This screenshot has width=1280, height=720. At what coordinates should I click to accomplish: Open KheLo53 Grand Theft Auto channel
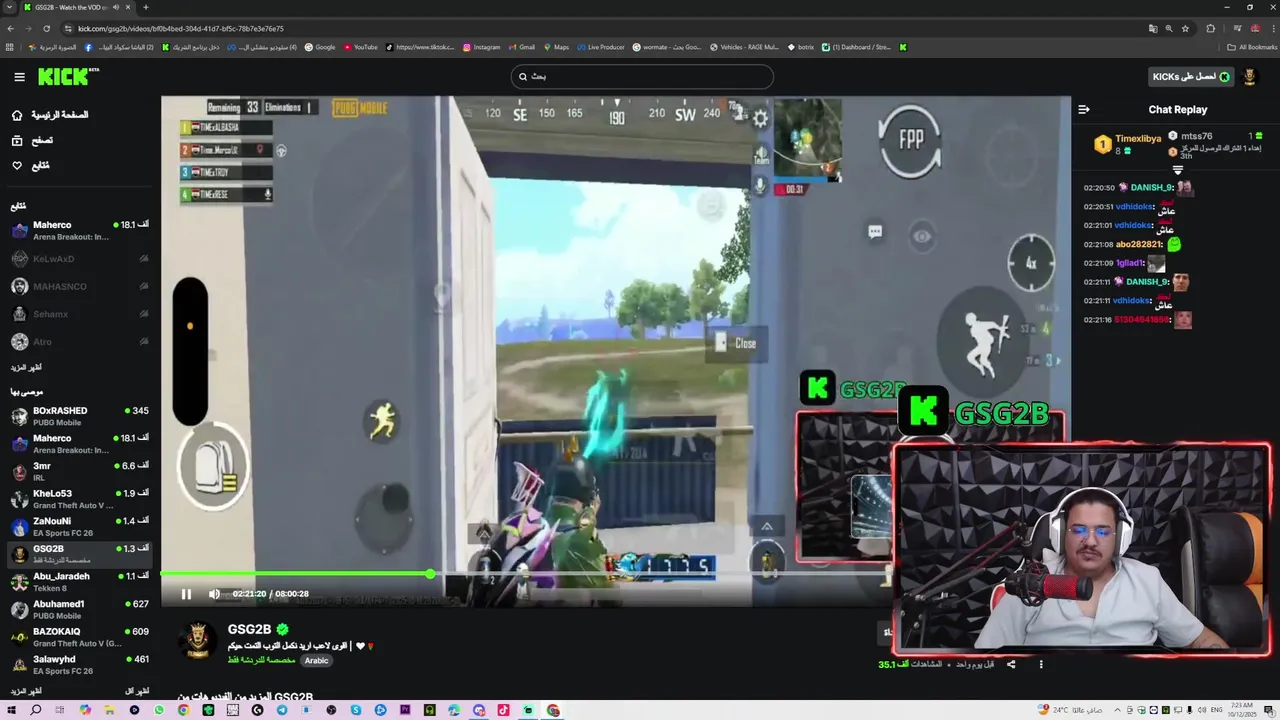[x=80, y=499]
